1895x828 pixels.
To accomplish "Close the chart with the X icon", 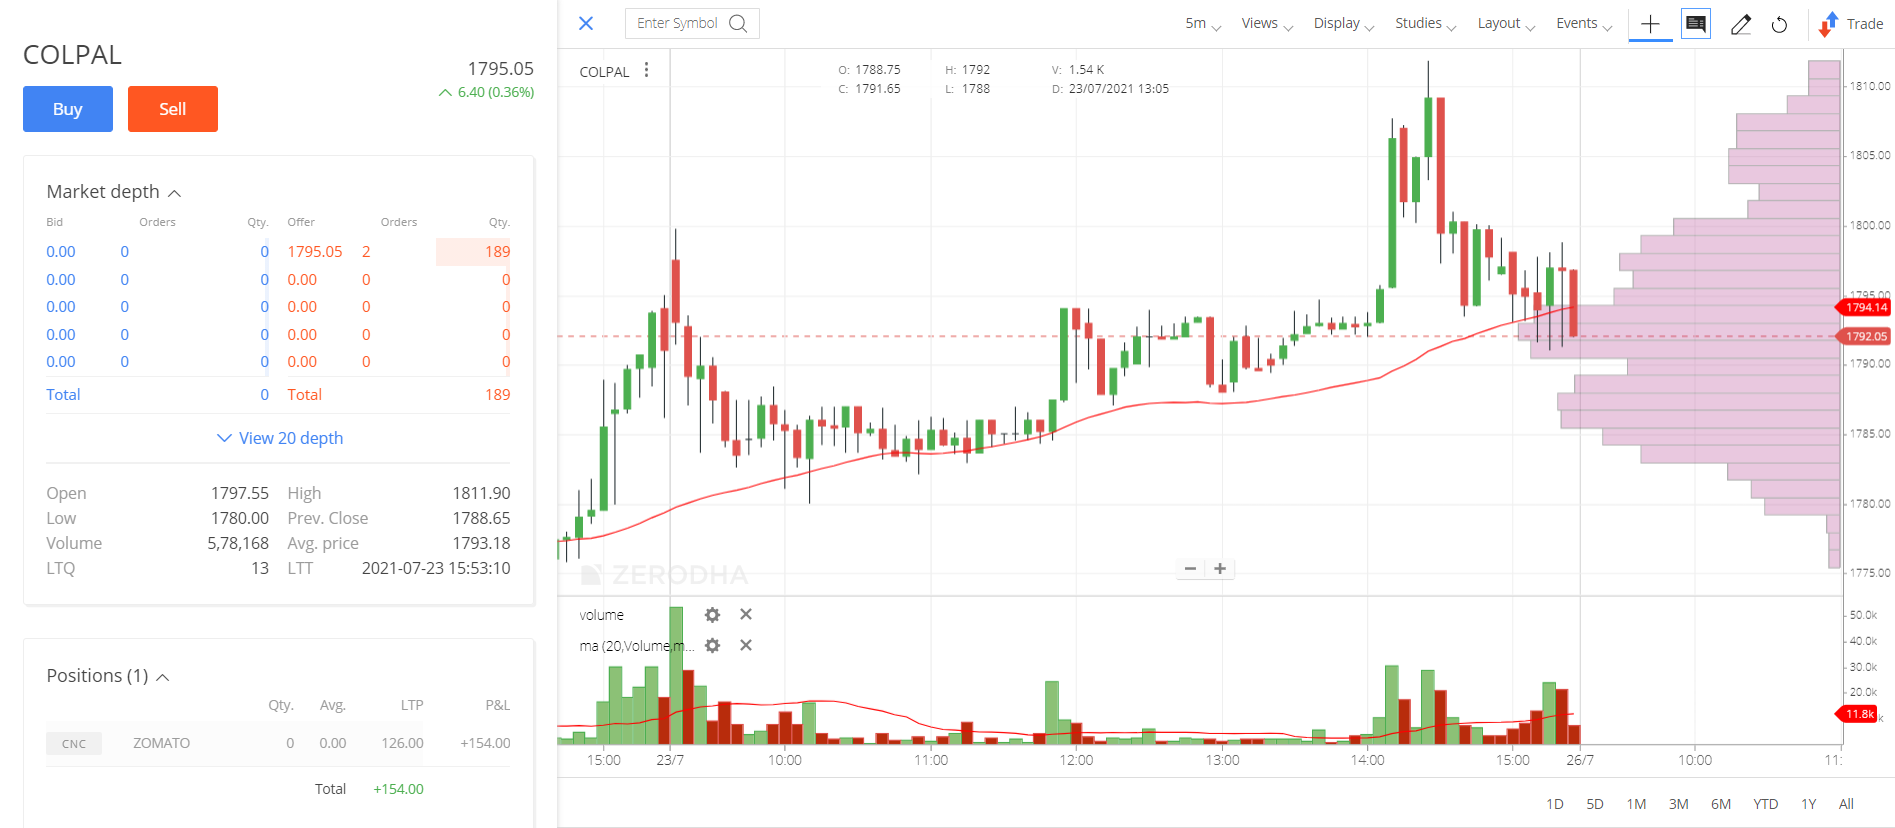I will pos(586,23).
